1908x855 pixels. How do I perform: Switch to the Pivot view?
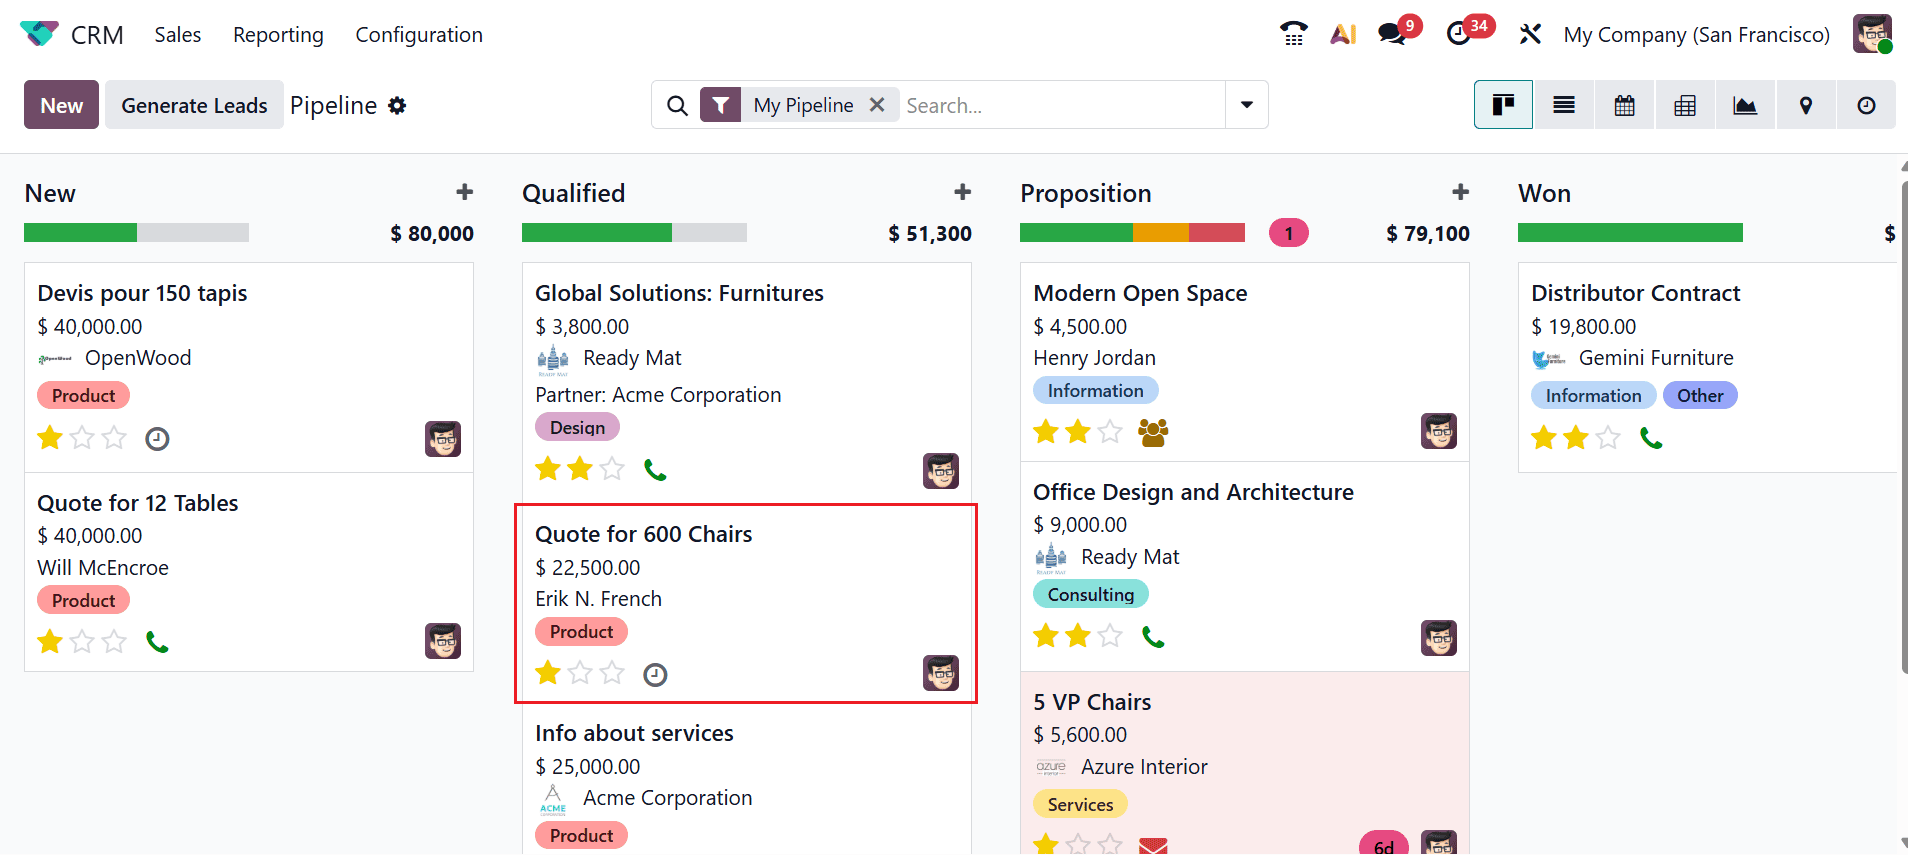point(1685,104)
